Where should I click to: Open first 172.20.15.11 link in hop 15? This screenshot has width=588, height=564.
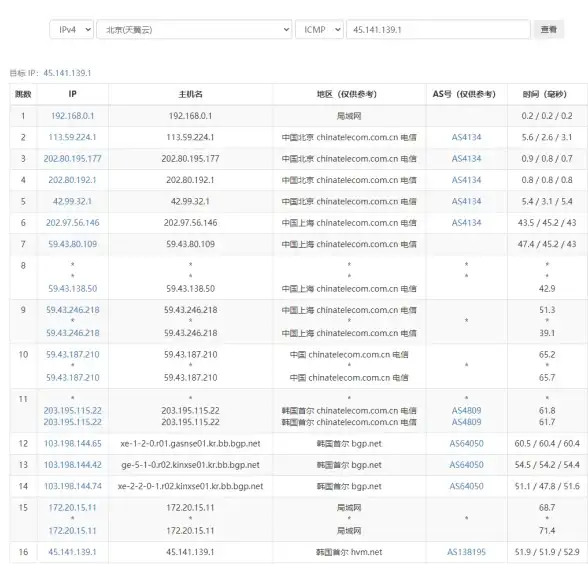coord(73,508)
